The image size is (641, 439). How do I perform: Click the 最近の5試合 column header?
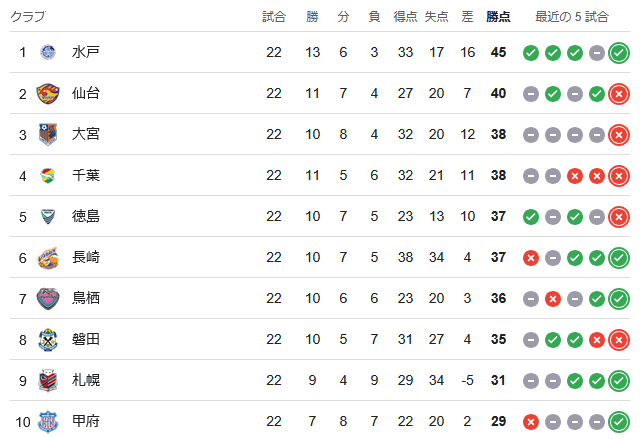(x=571, y=17)
